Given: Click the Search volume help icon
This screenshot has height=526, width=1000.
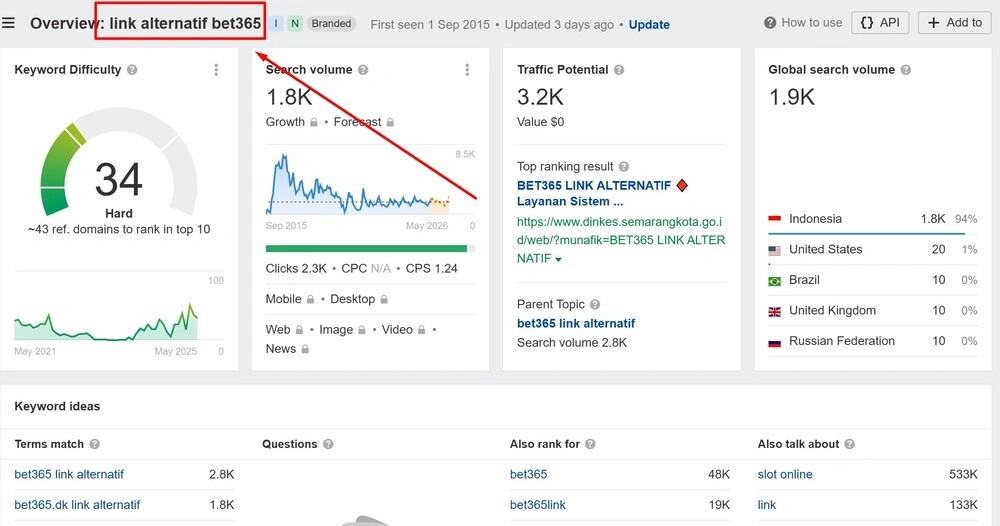Looking at the screenshot, I should point(363,69).
